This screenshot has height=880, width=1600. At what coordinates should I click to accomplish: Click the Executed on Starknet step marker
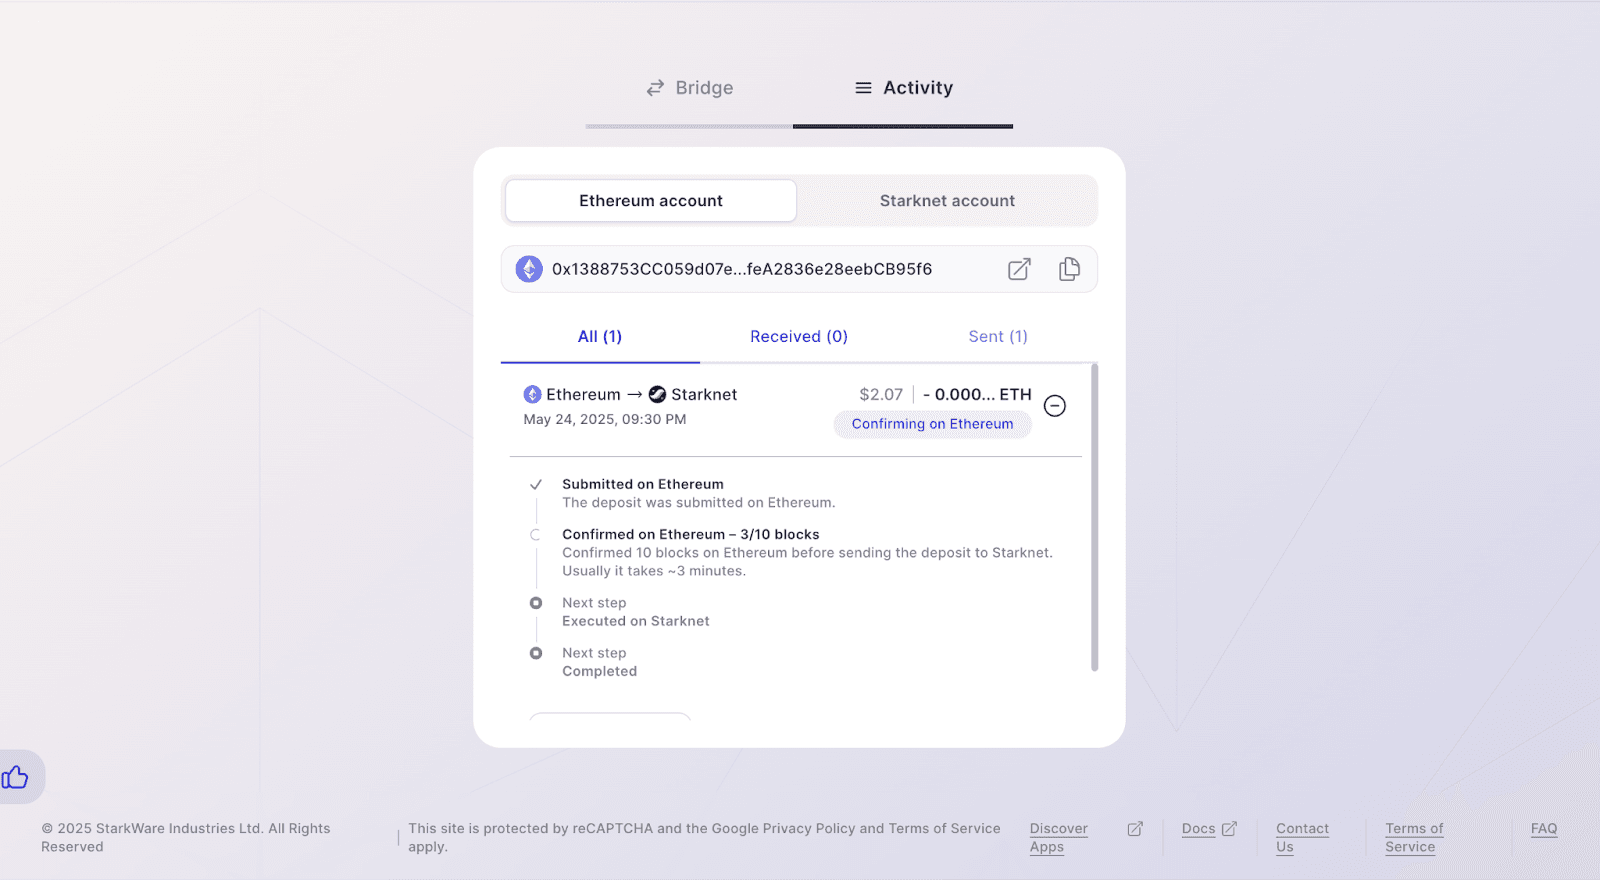click(536, 603)
